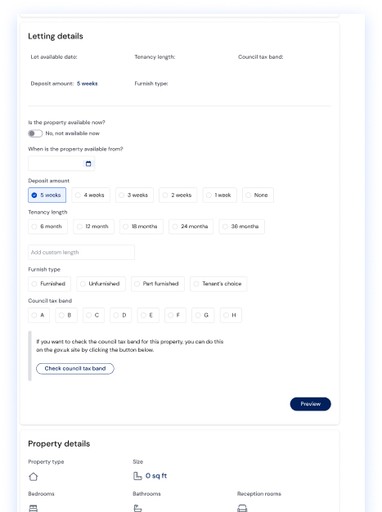This screenshot has width=382, height=512.
Task: Click the bathrooms bathtub icon
Action: tap(138, 508)
